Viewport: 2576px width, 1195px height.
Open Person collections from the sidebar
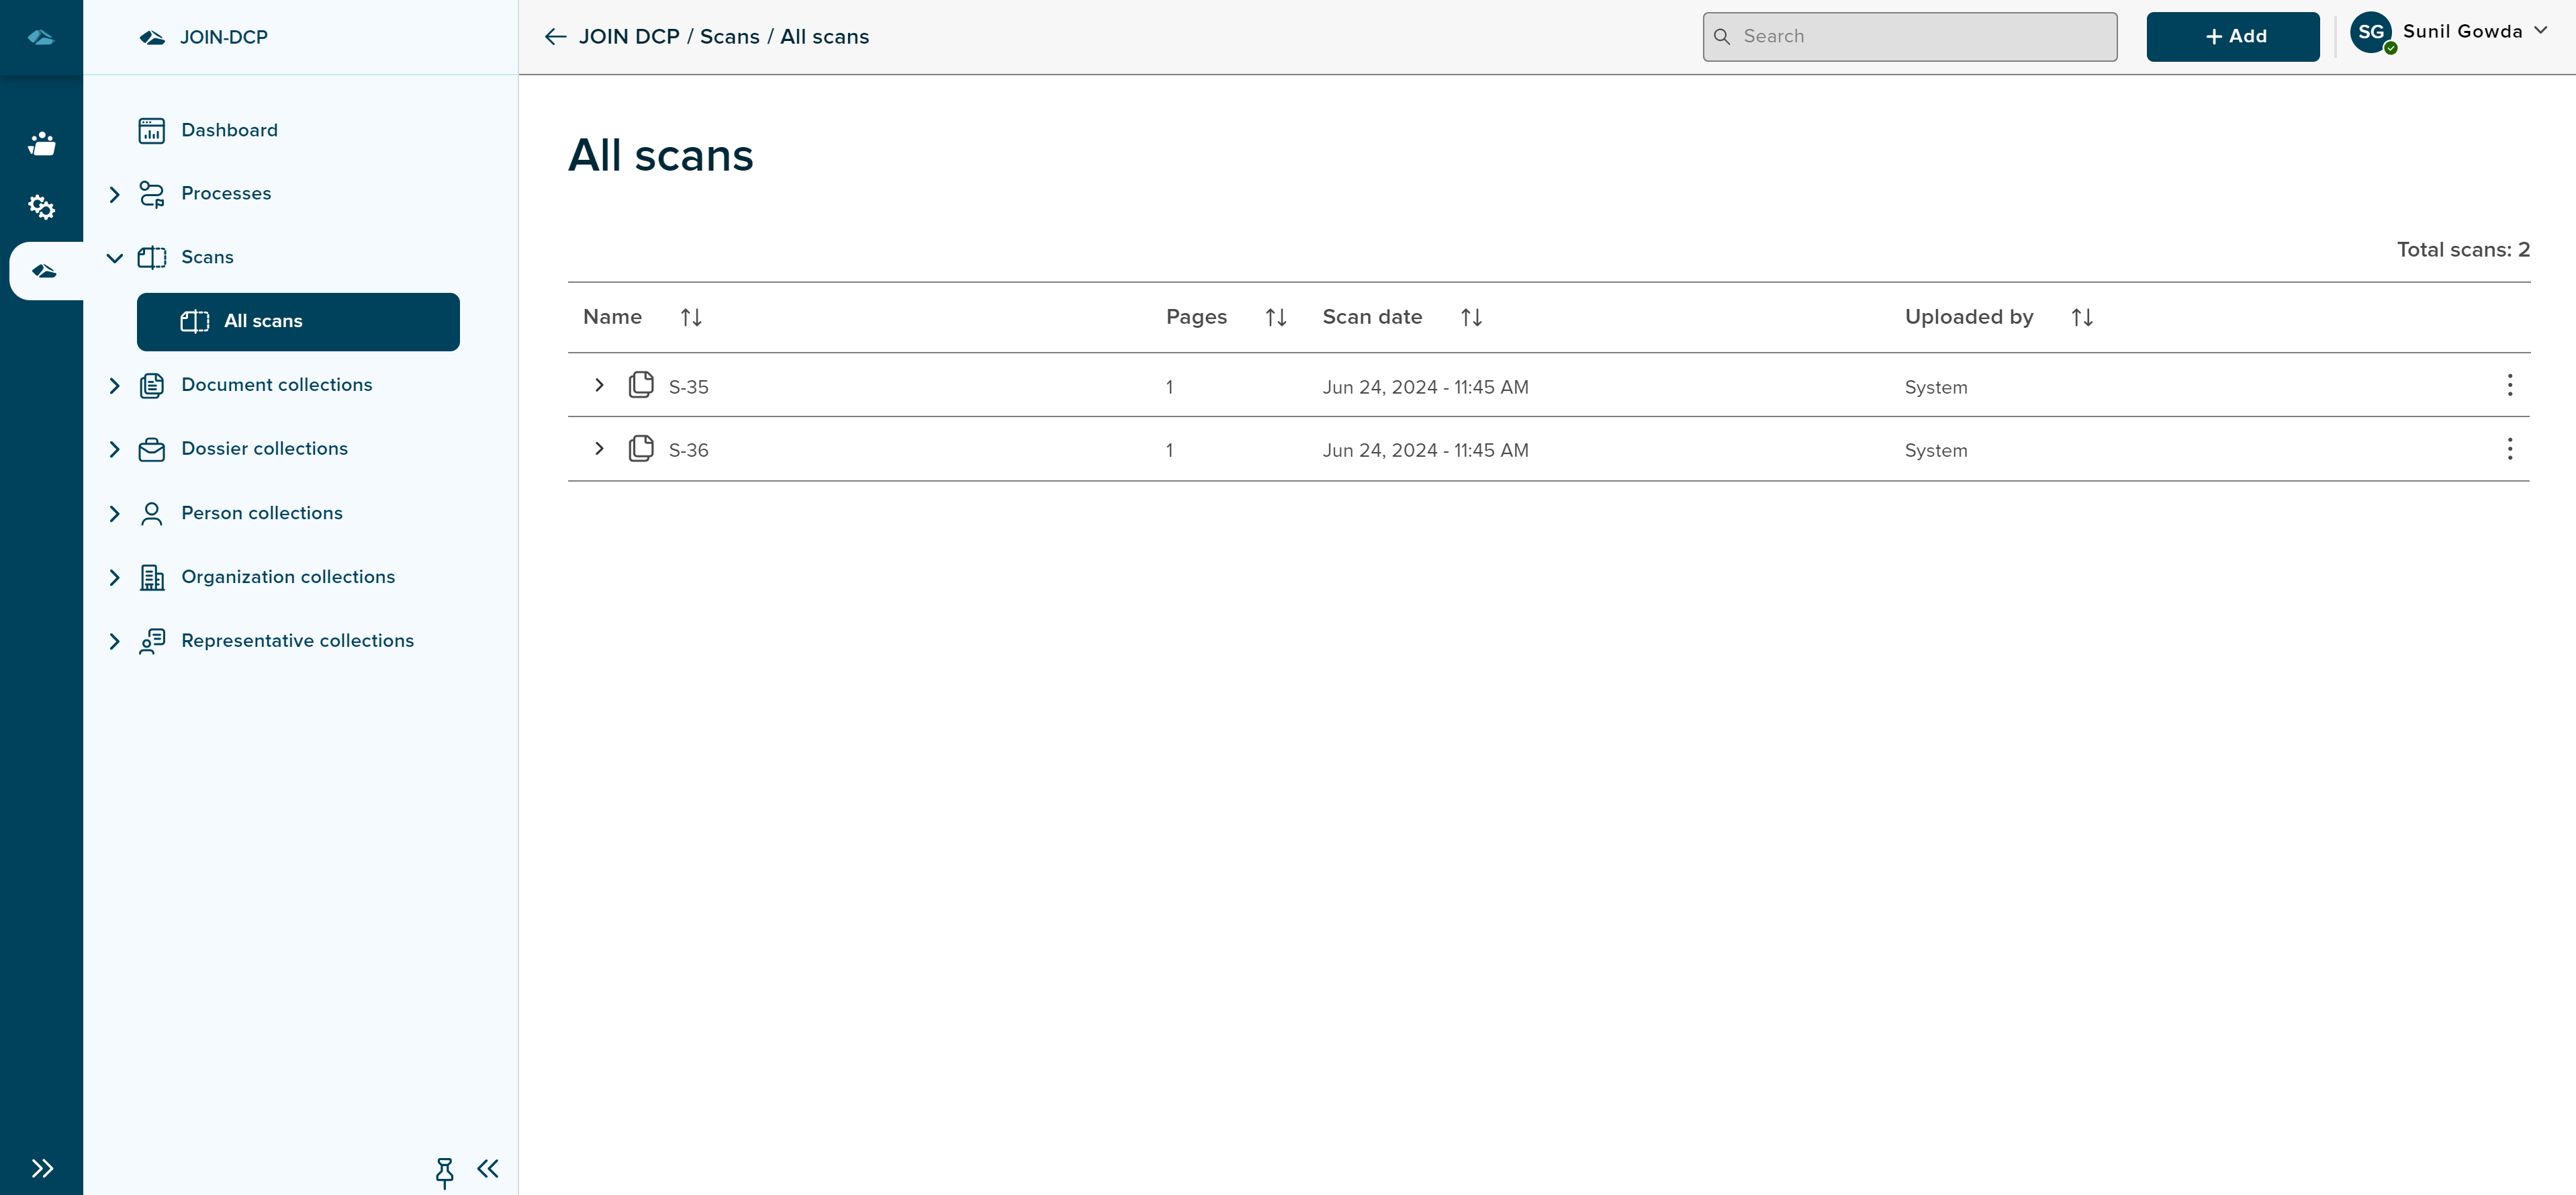261,513
